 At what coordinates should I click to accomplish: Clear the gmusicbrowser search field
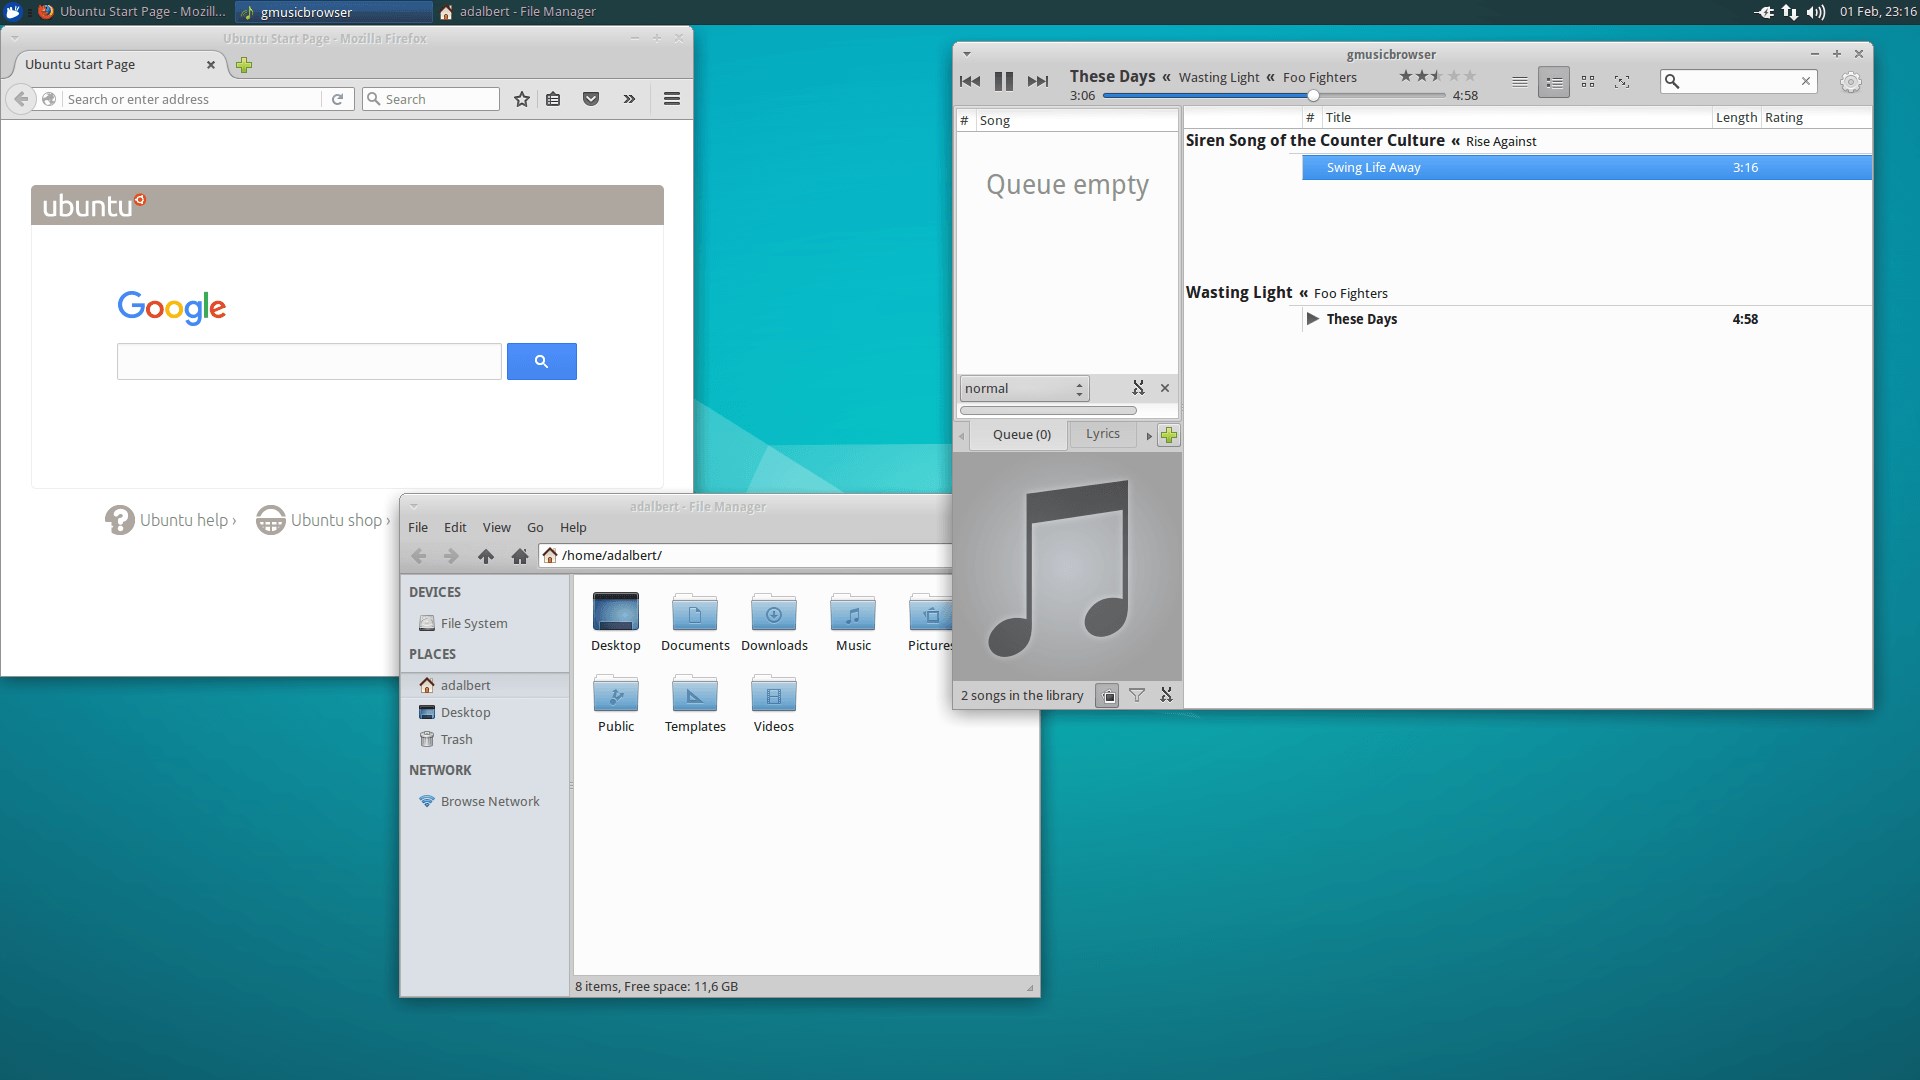coord(1806,81)
